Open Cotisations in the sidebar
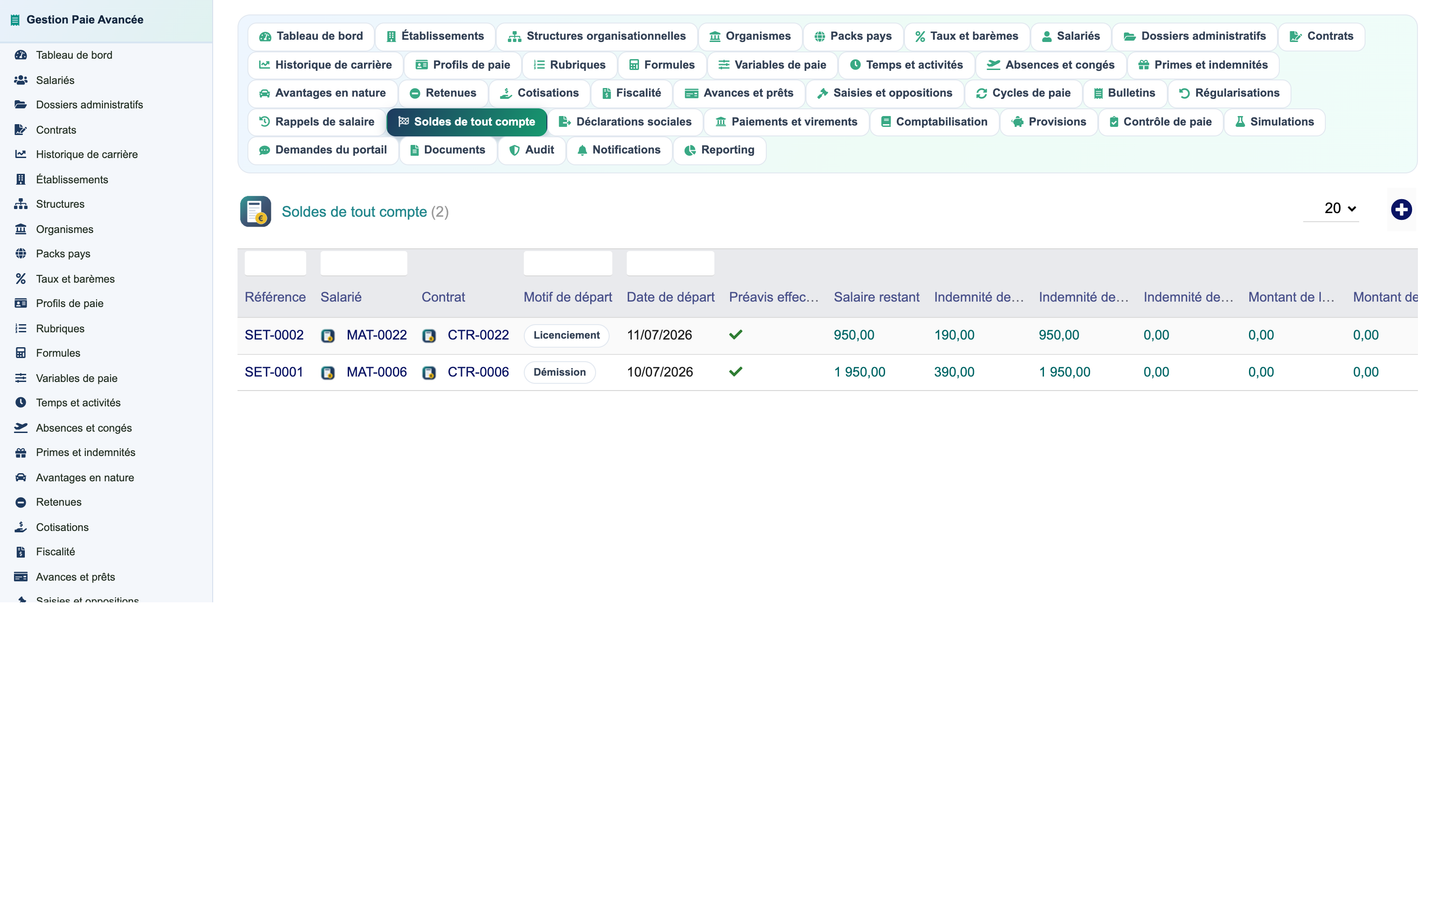 [x=62, y=527]
